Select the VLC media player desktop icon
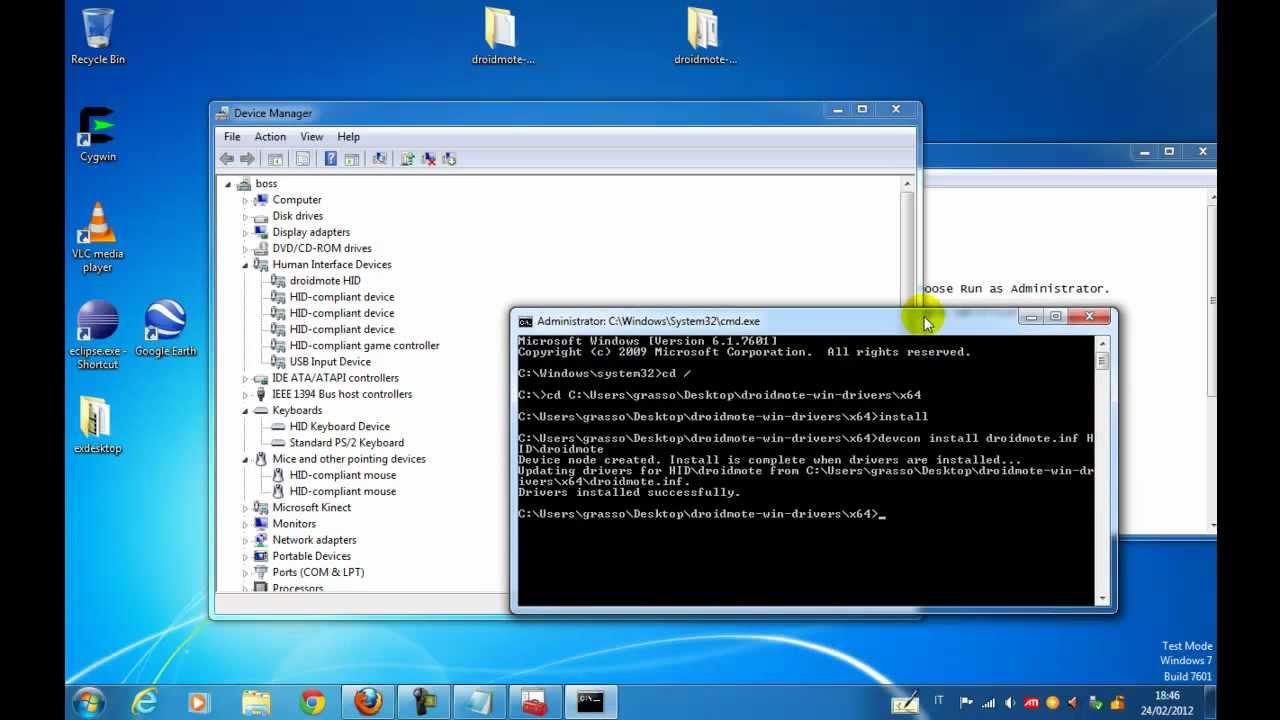This screenshot has height=720, width=1280. point(98,237)
